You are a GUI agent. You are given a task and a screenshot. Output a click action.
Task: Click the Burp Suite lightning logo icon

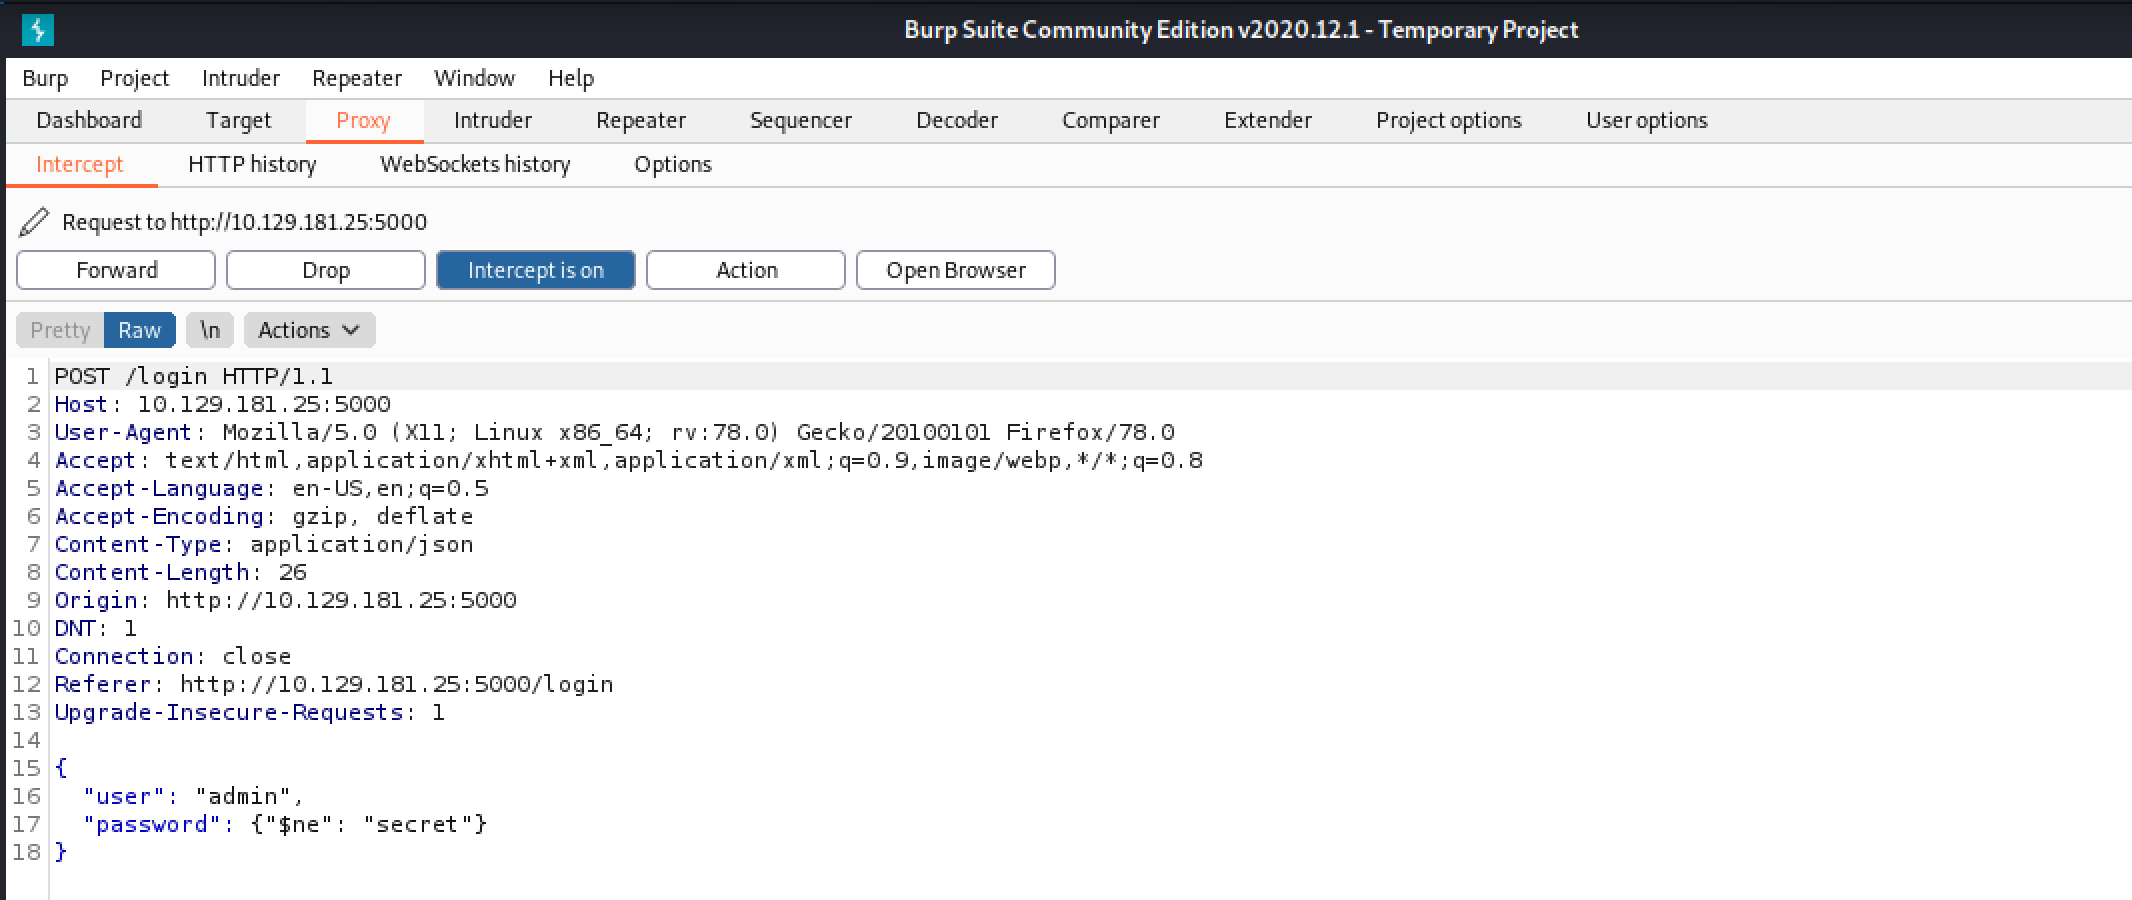(x=37, y=30)
